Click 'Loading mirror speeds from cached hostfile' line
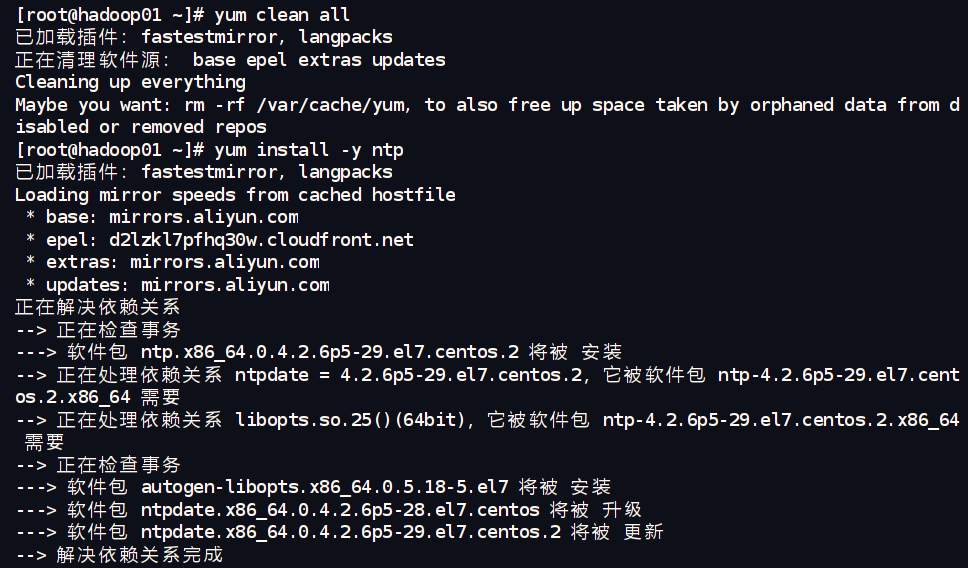 pos(235,195)
